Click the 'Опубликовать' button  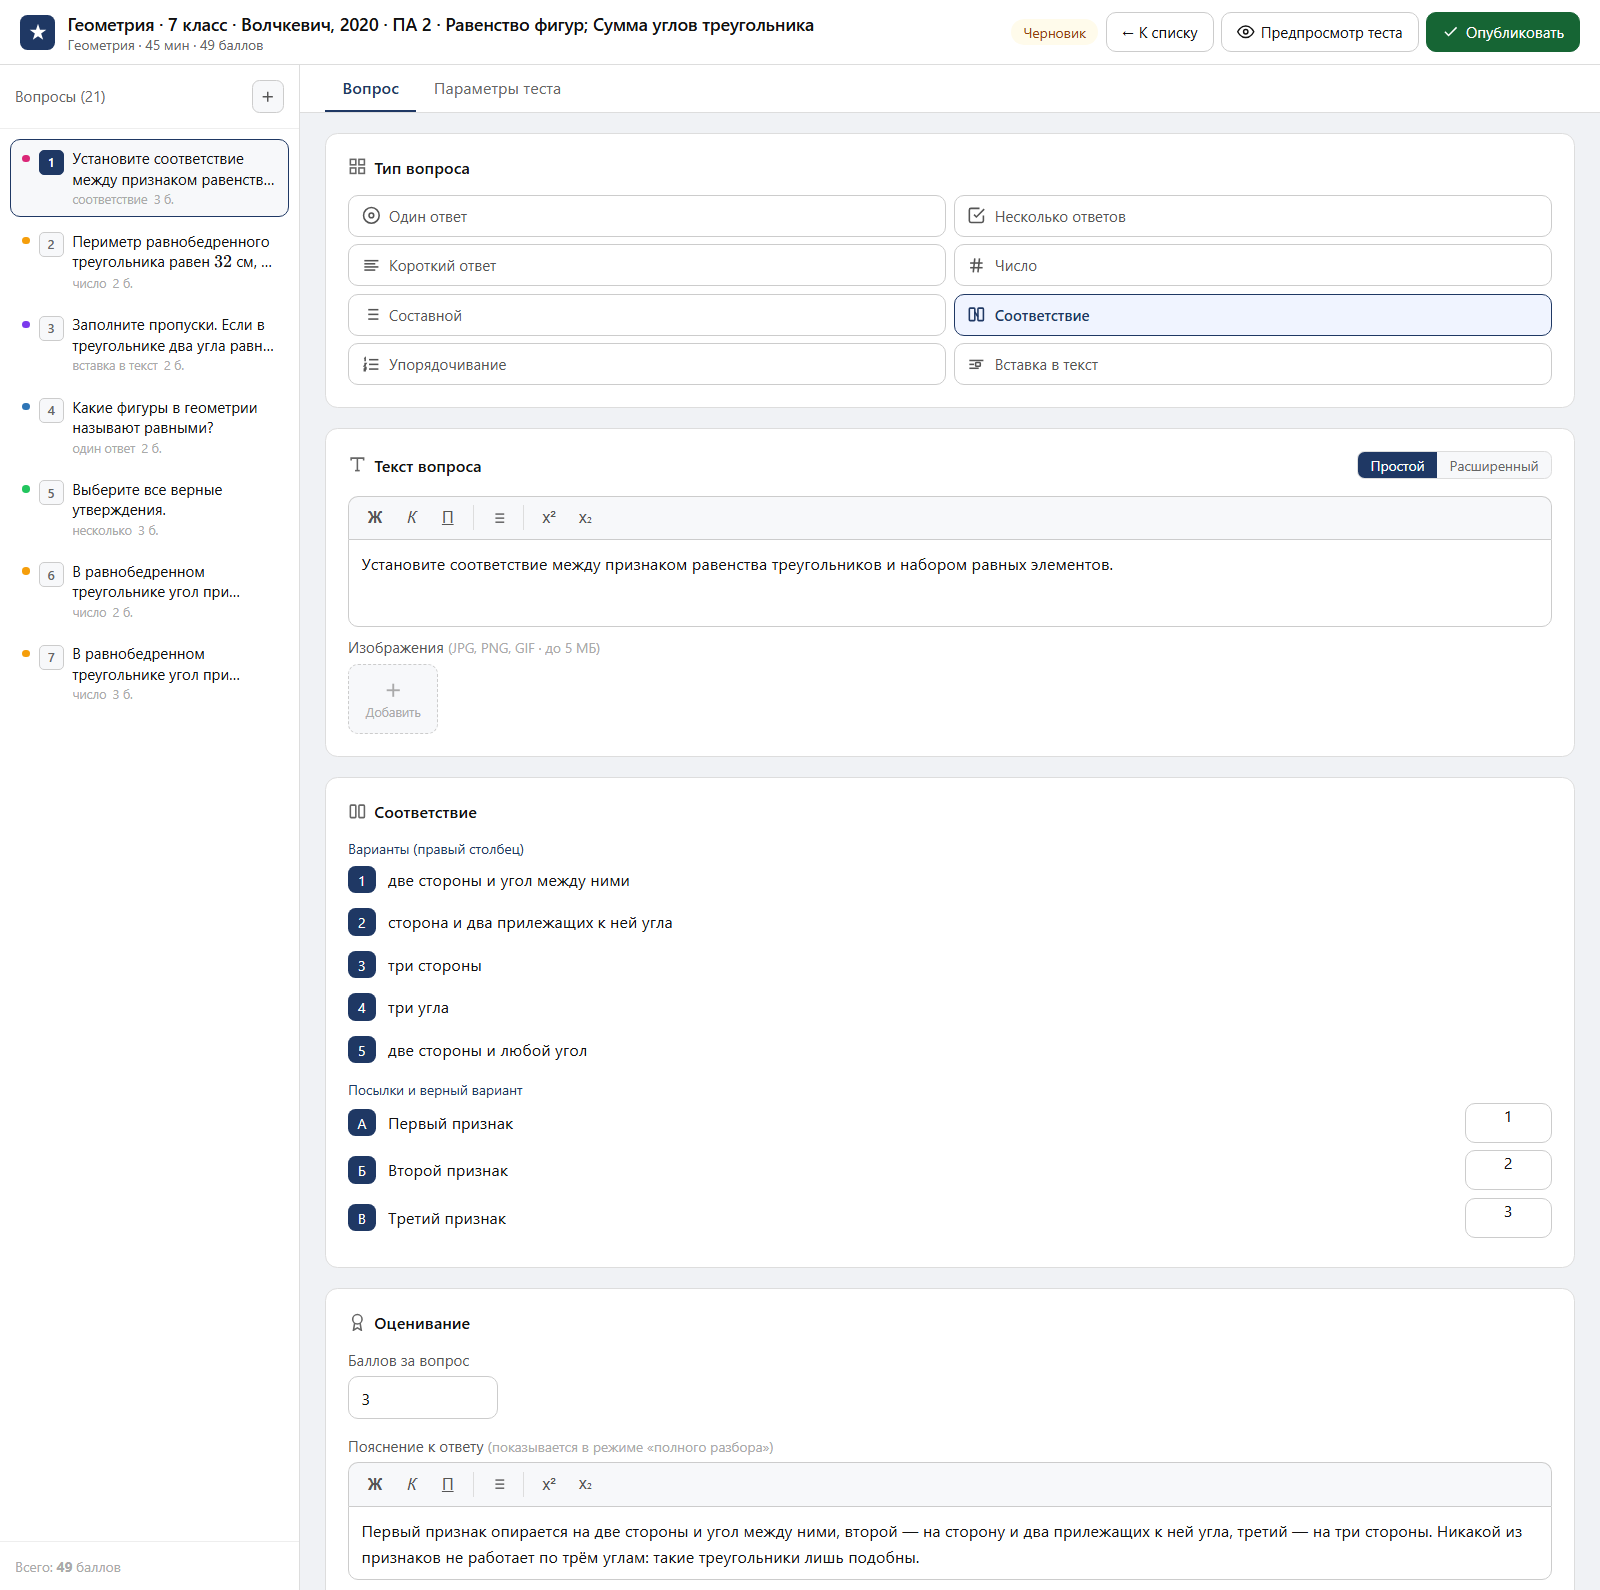tap(1503, 33)
